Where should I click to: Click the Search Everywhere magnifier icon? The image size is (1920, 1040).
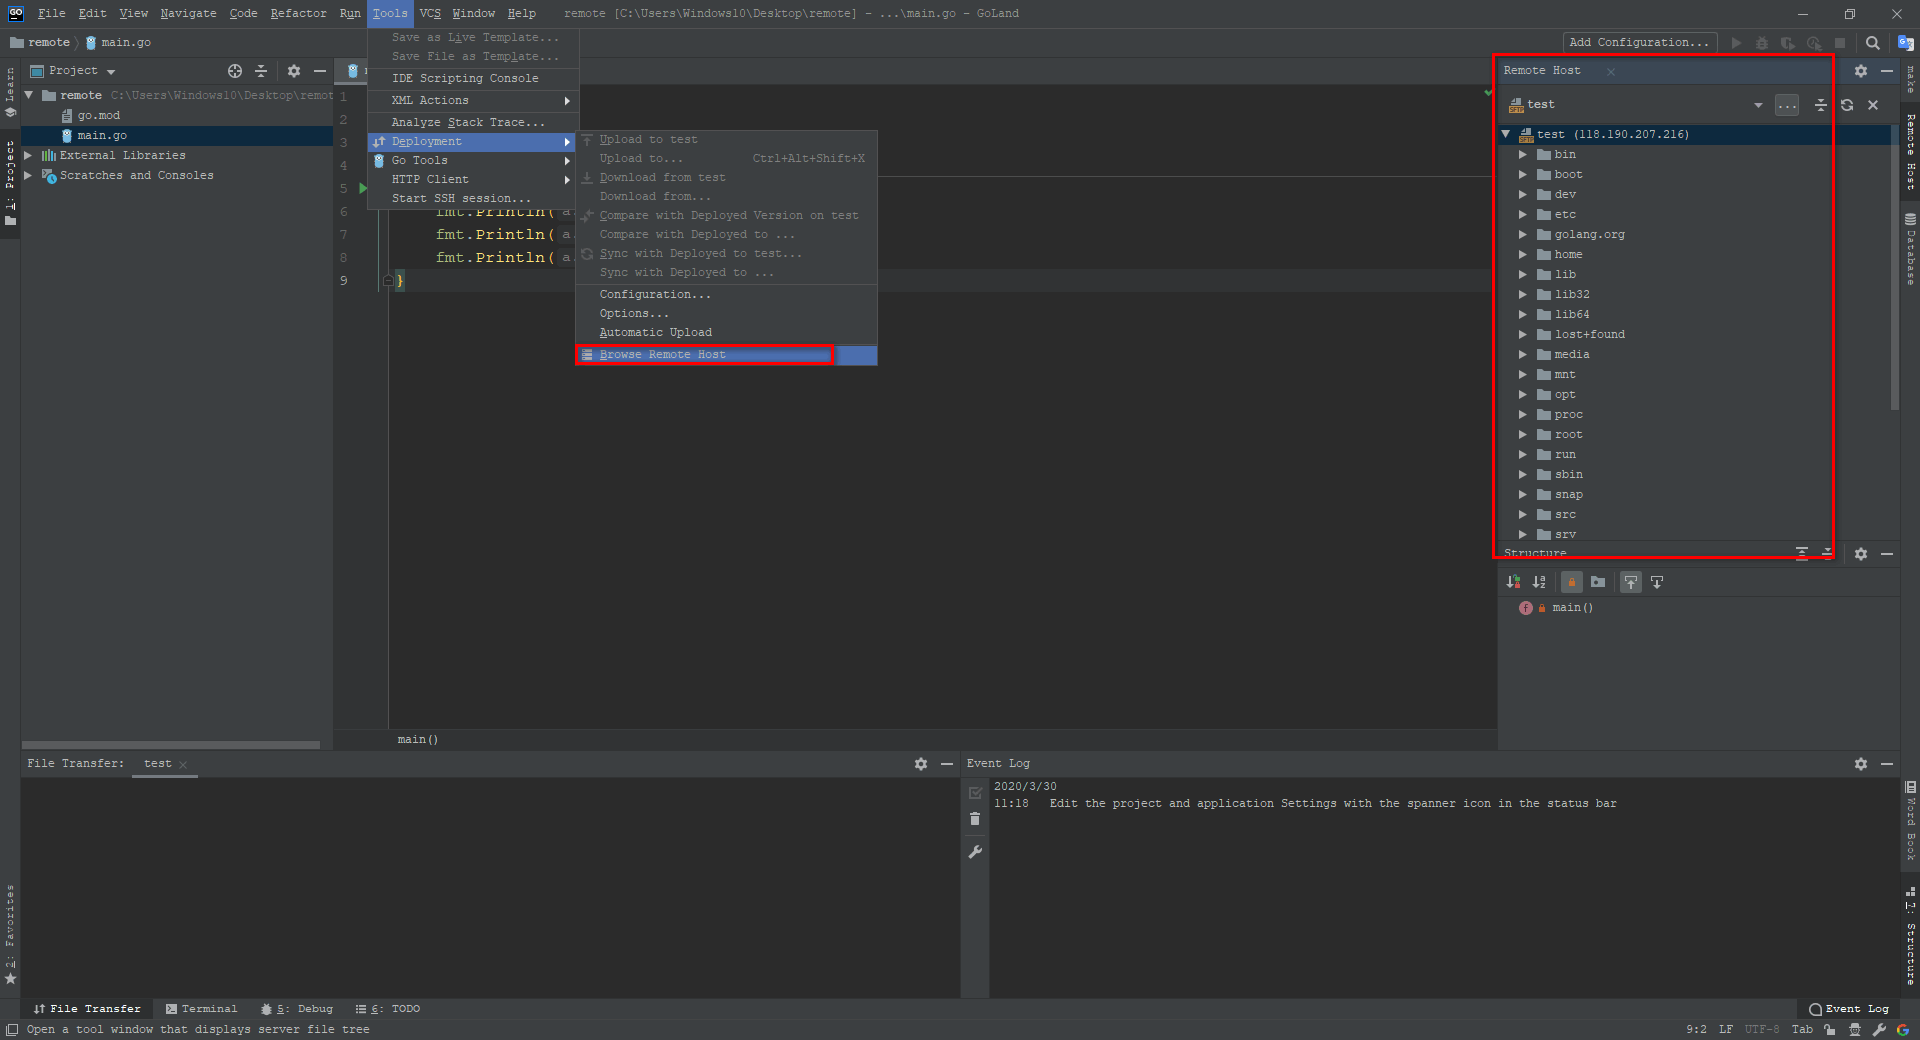click(1872, 43)
